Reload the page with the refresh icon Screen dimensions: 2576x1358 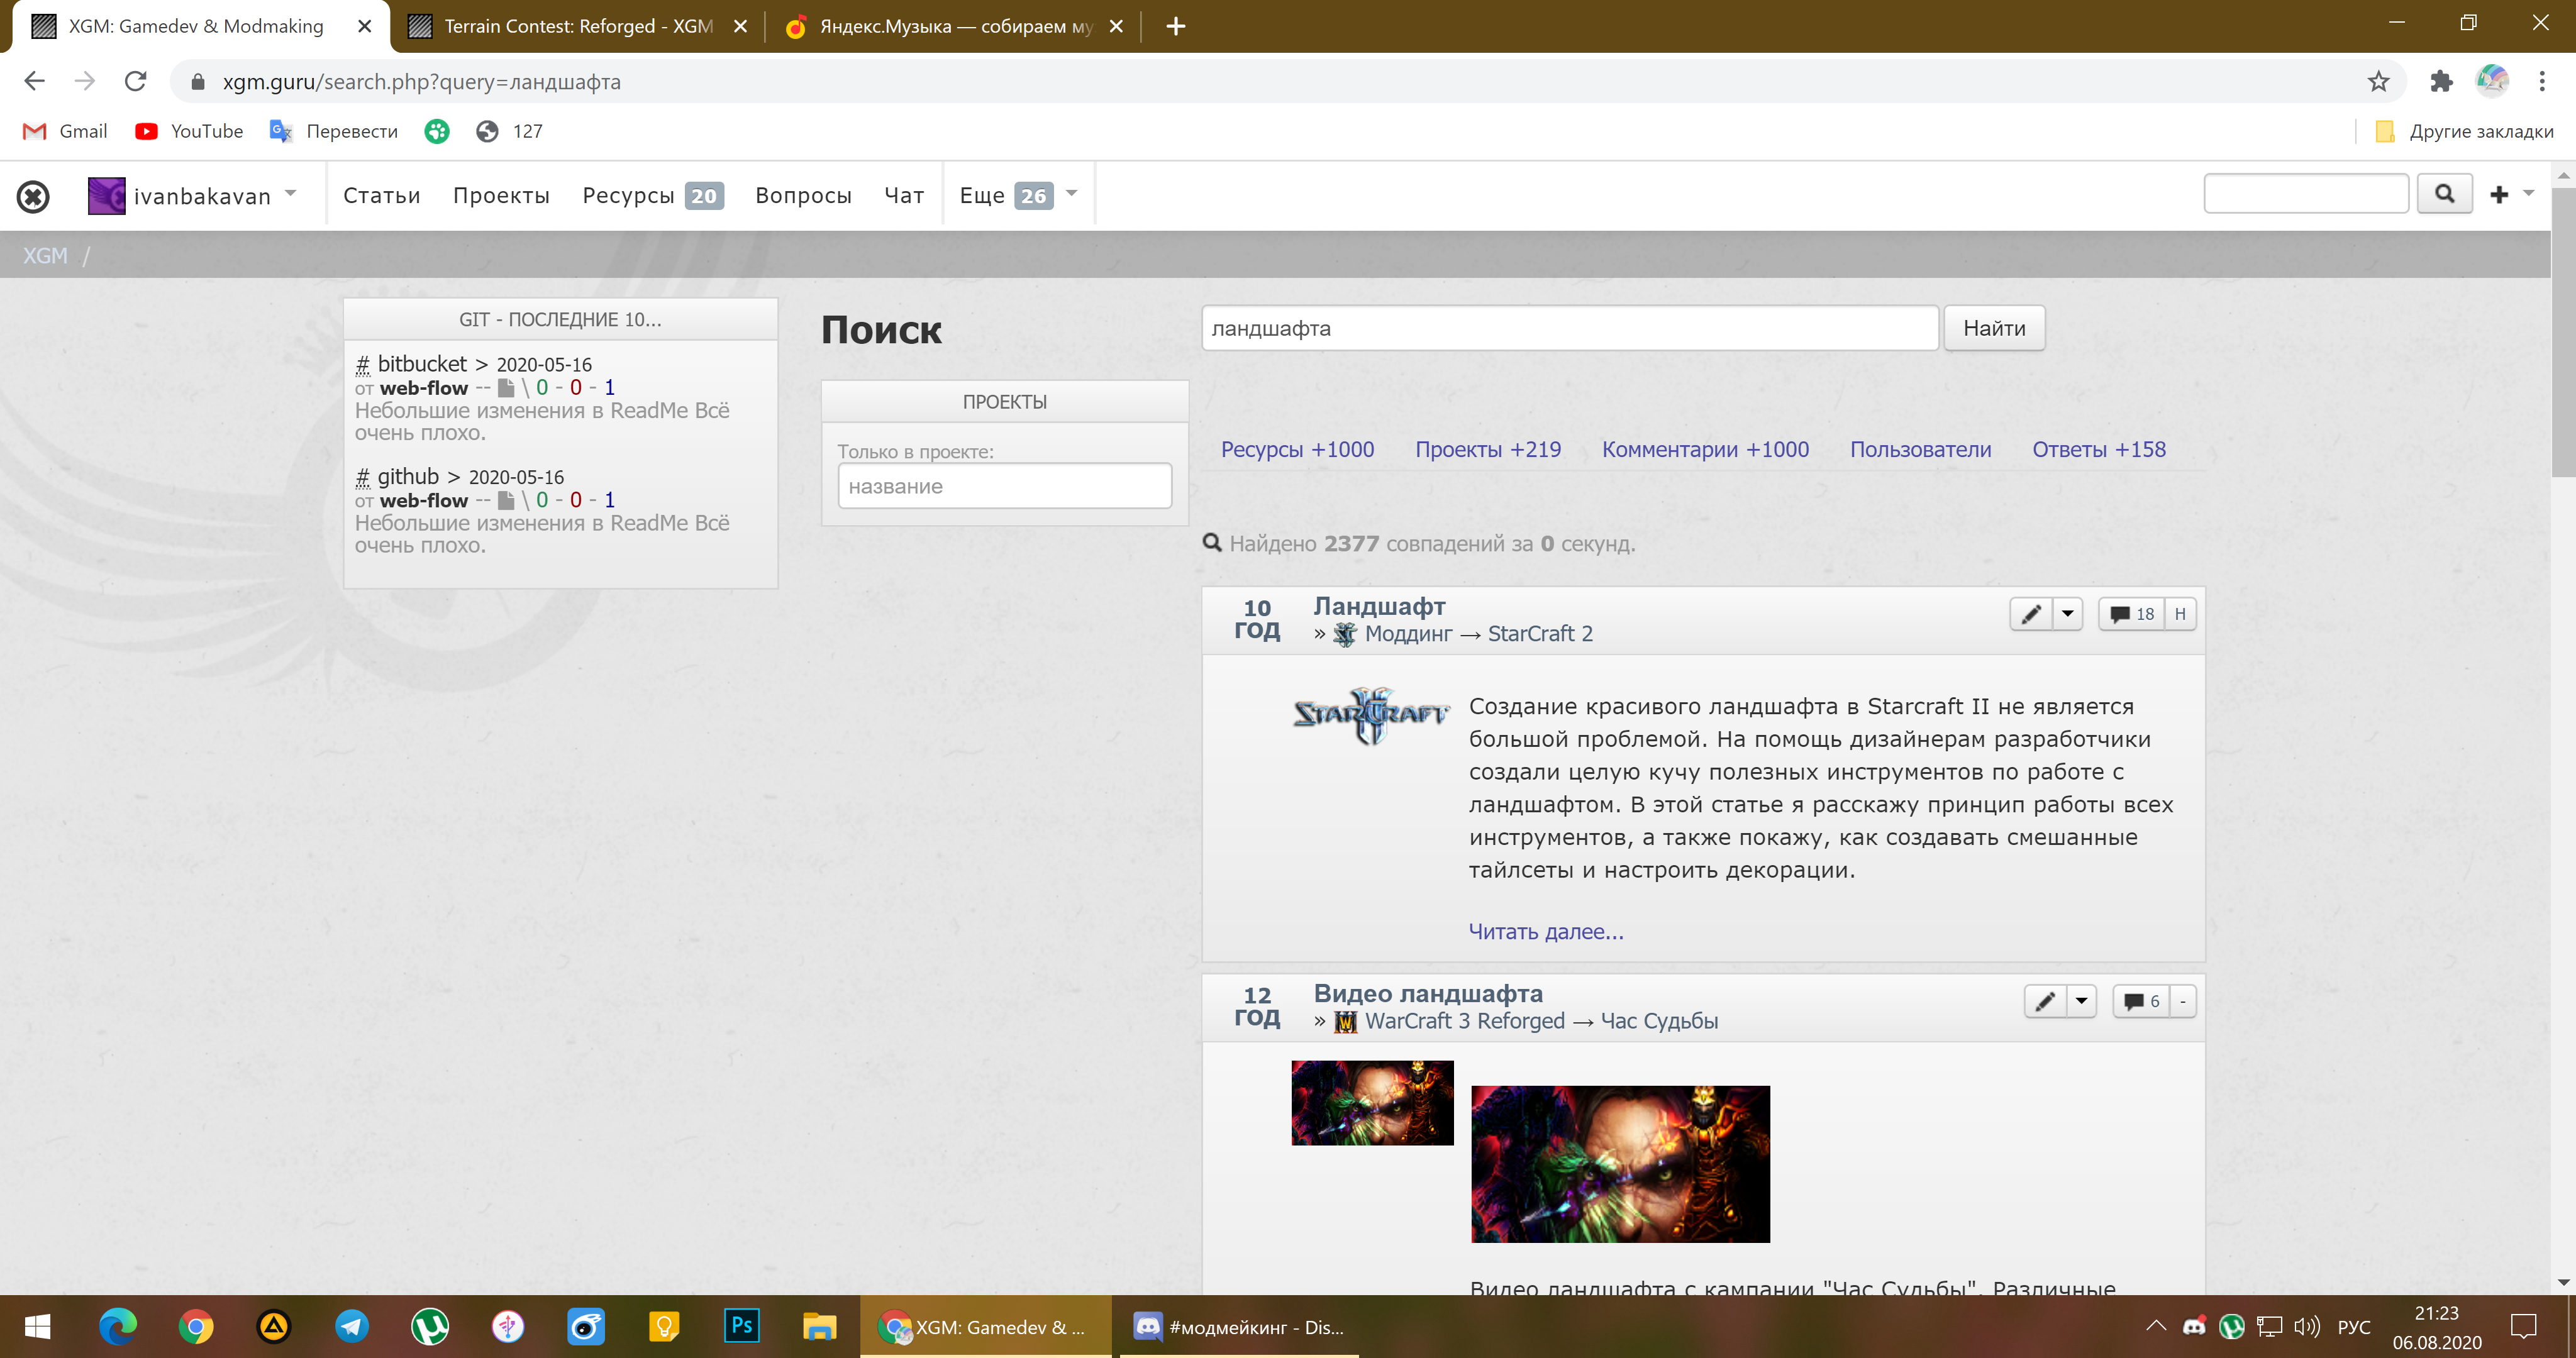click(x=136, y=81)
